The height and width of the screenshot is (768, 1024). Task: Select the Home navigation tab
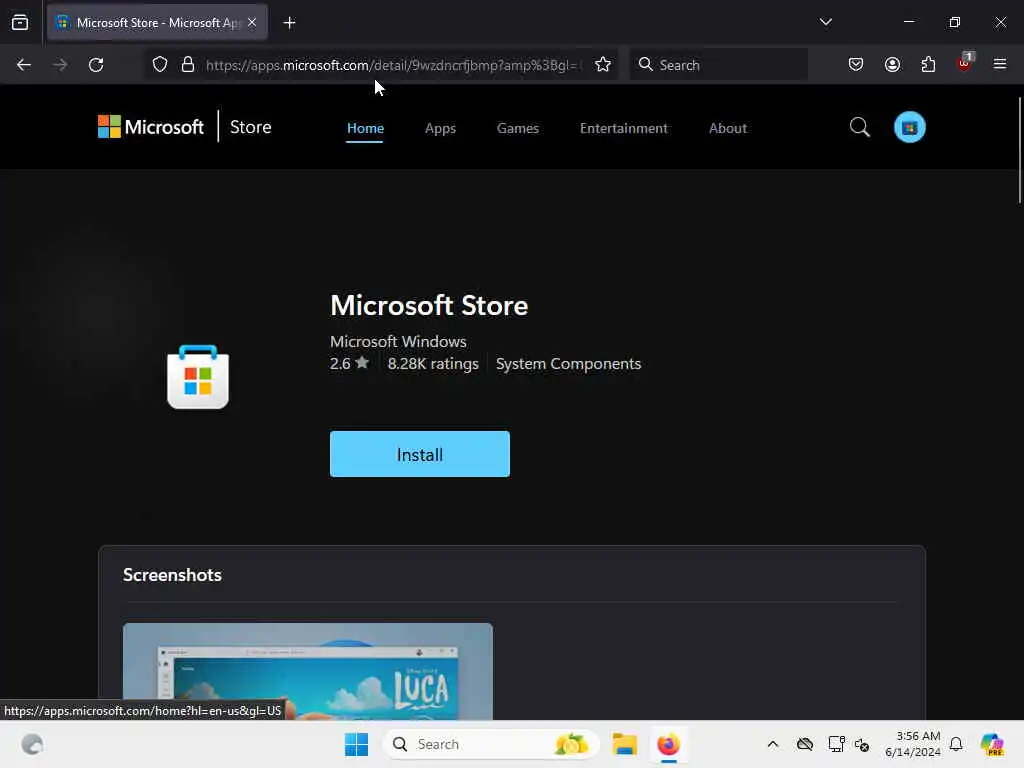pos(365,128)
